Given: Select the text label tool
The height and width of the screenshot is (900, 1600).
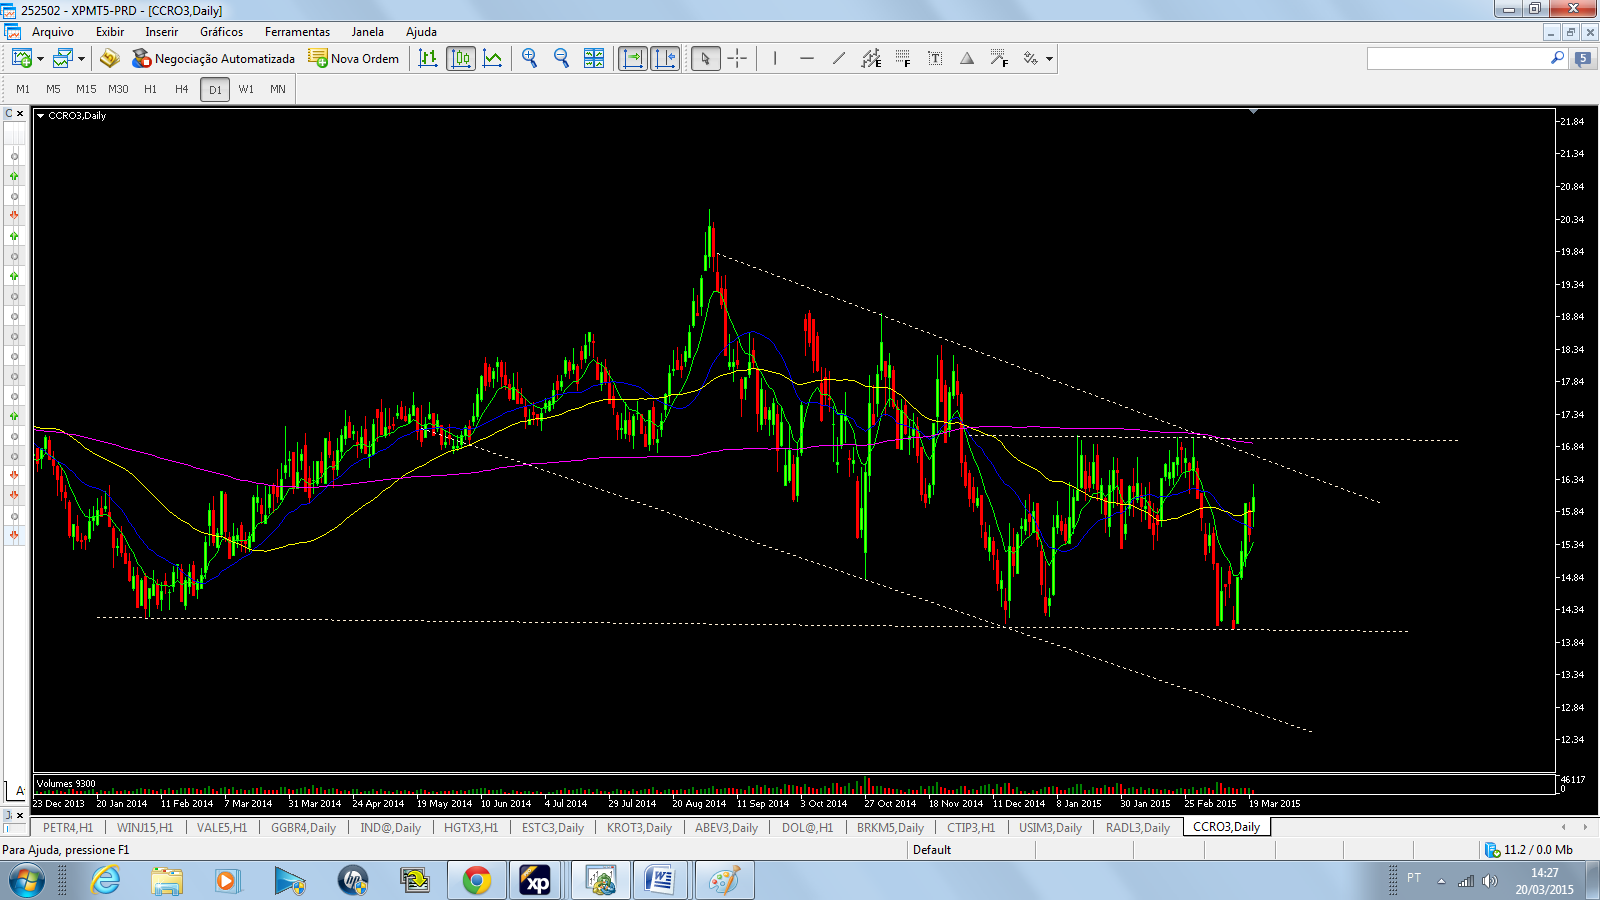Looking at the screenshot, I should (x=935, y=59).
